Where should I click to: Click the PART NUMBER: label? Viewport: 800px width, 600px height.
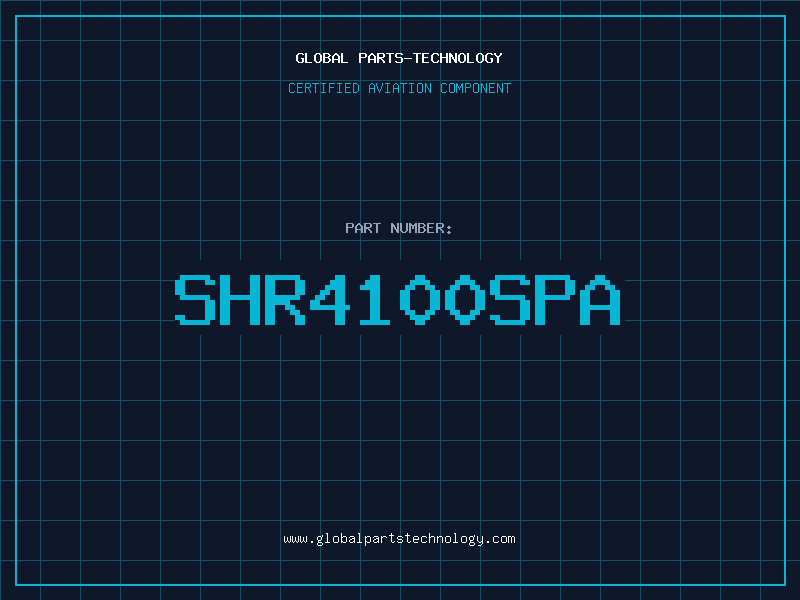pyautogui.click(x=399, y=228)
